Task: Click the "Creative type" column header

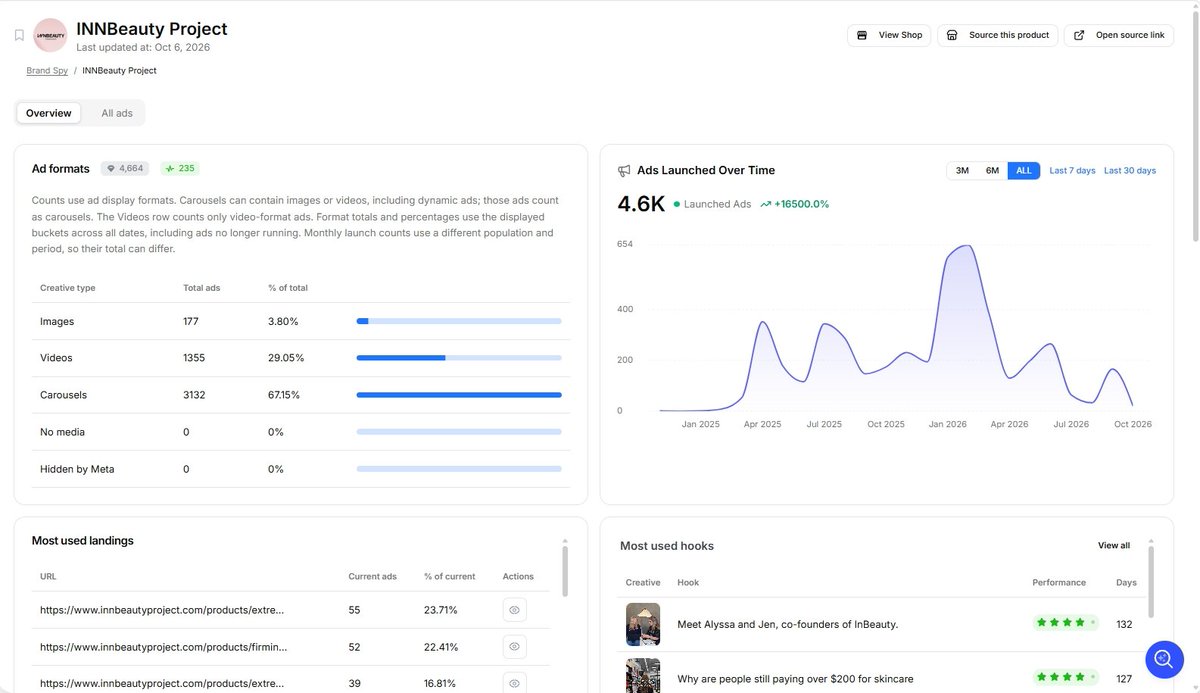Action: tap(68, 288)
